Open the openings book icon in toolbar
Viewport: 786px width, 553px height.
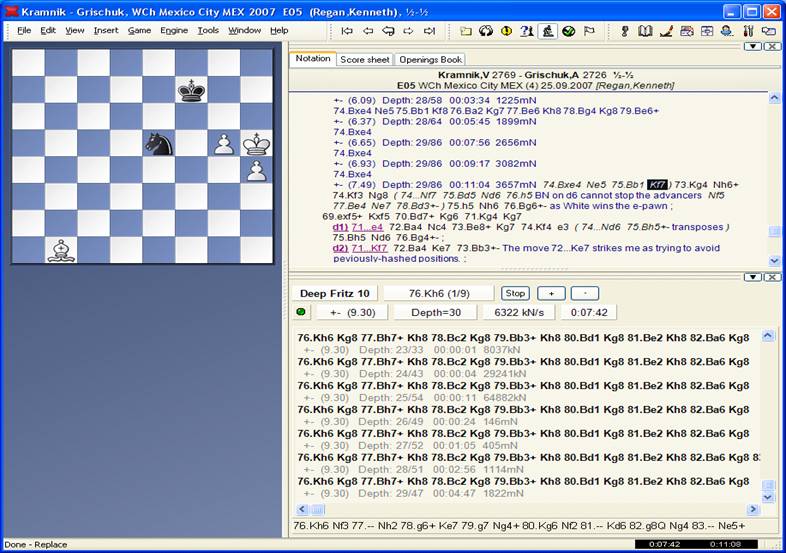(x=645, y=31)
